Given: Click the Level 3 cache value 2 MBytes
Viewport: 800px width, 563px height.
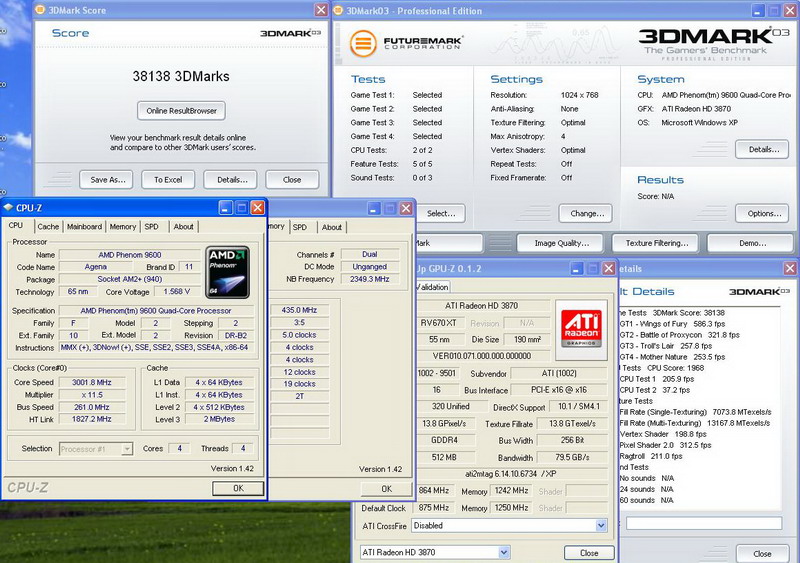Looking at the screenshot, I should [219, 419].
